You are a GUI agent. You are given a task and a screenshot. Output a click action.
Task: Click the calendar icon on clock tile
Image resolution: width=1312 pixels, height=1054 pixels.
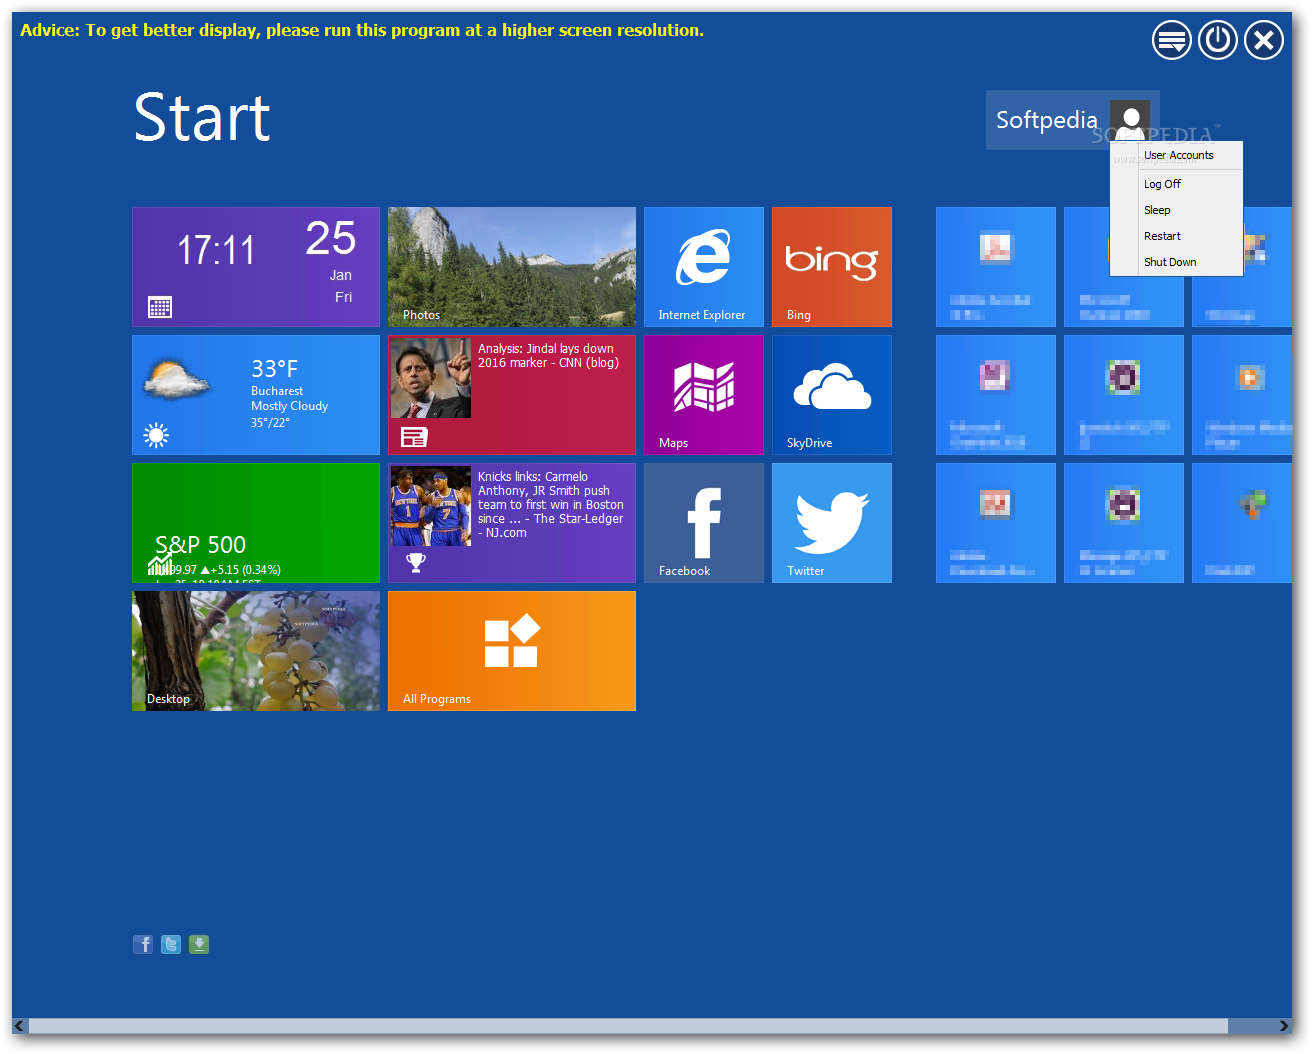[x=160, y=307]
